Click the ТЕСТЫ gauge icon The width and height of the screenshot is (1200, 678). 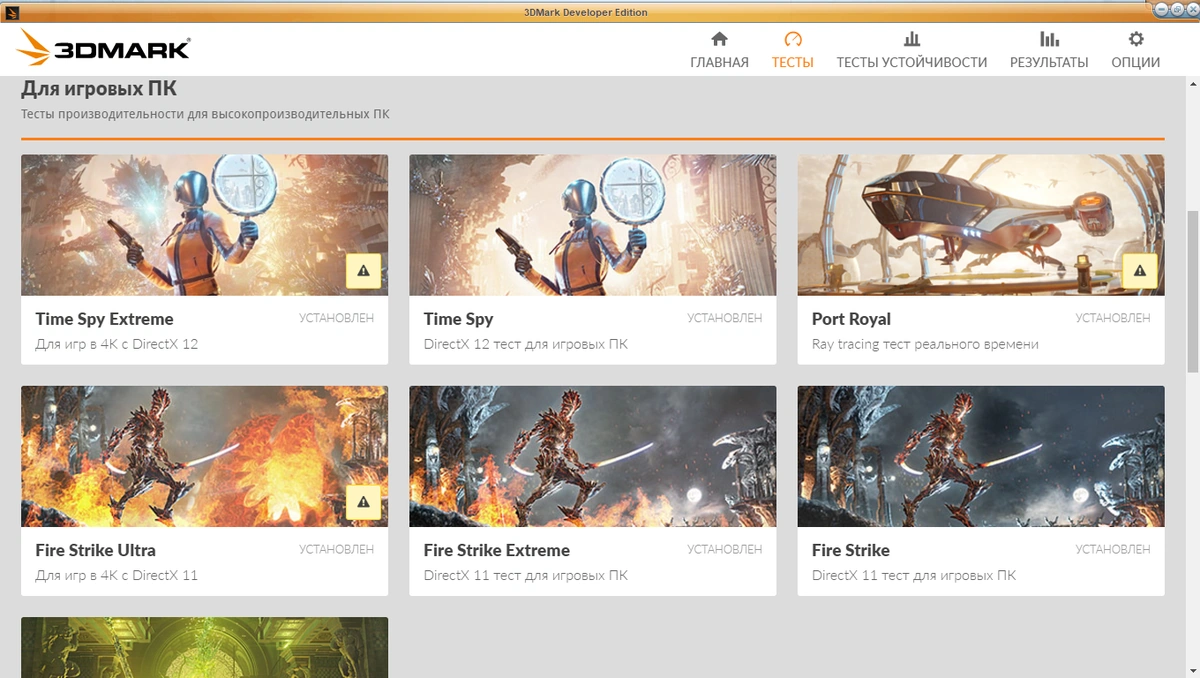point(793,39)
